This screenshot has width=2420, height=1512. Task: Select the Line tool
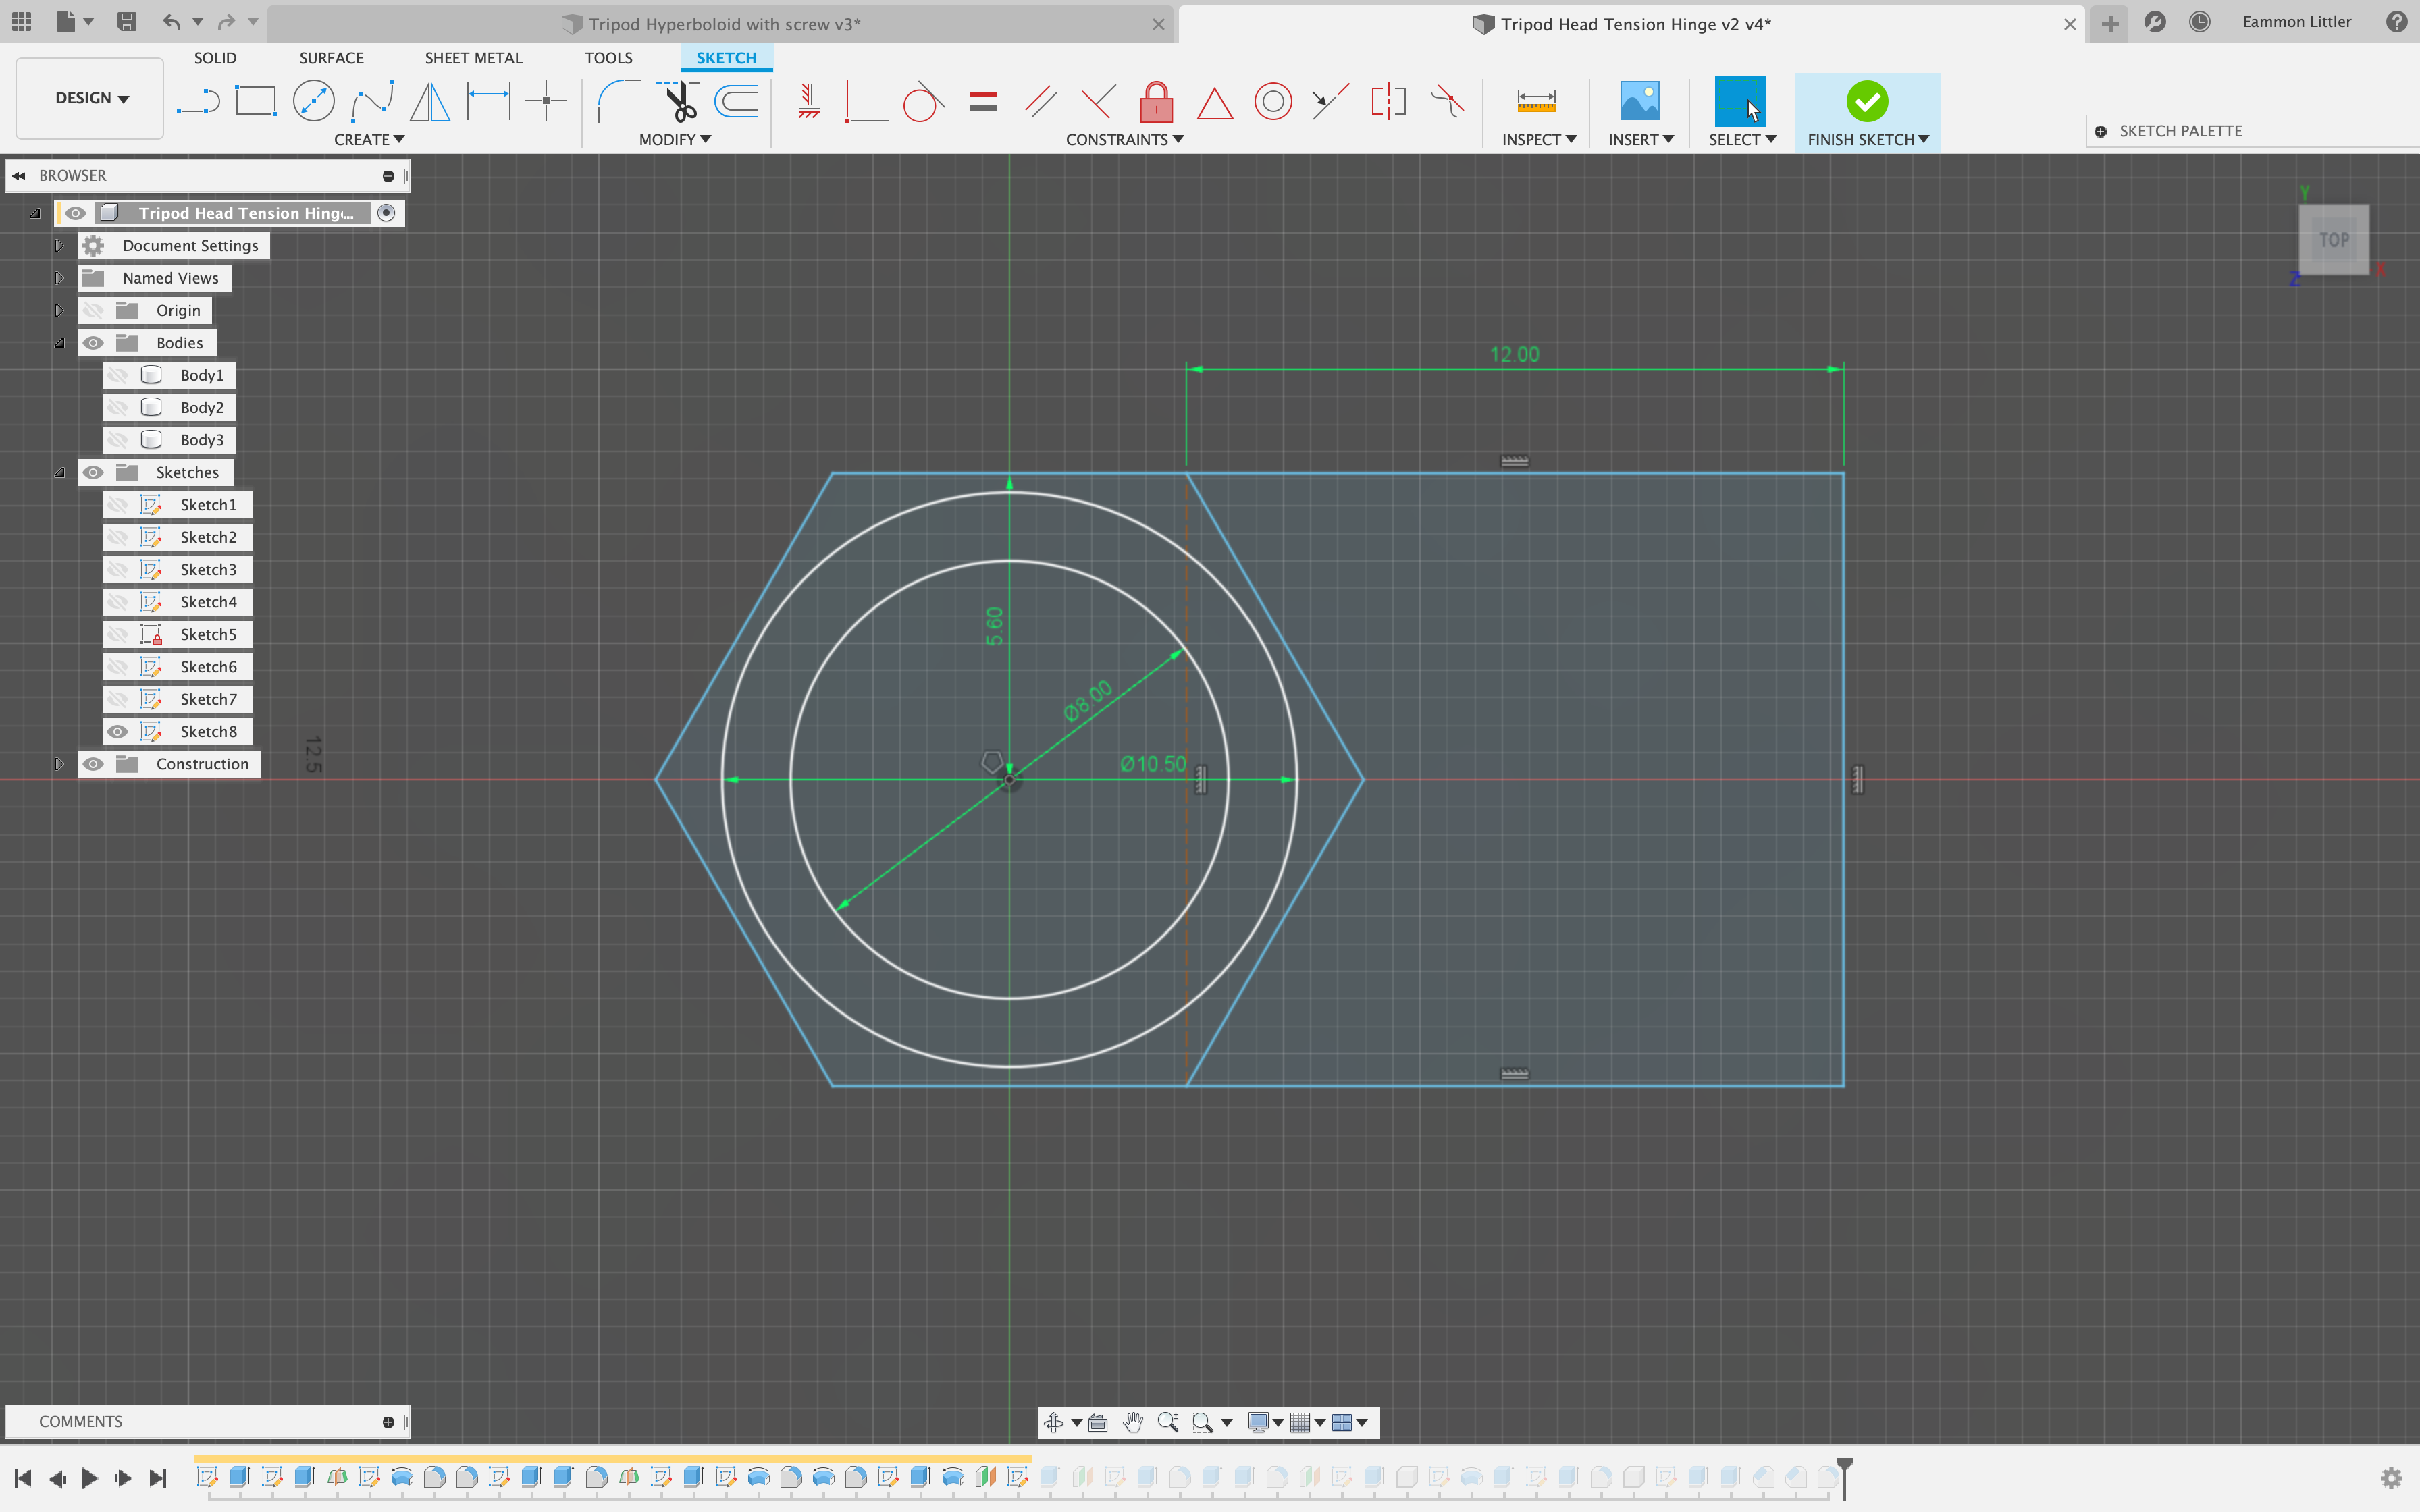coord(199,100)
